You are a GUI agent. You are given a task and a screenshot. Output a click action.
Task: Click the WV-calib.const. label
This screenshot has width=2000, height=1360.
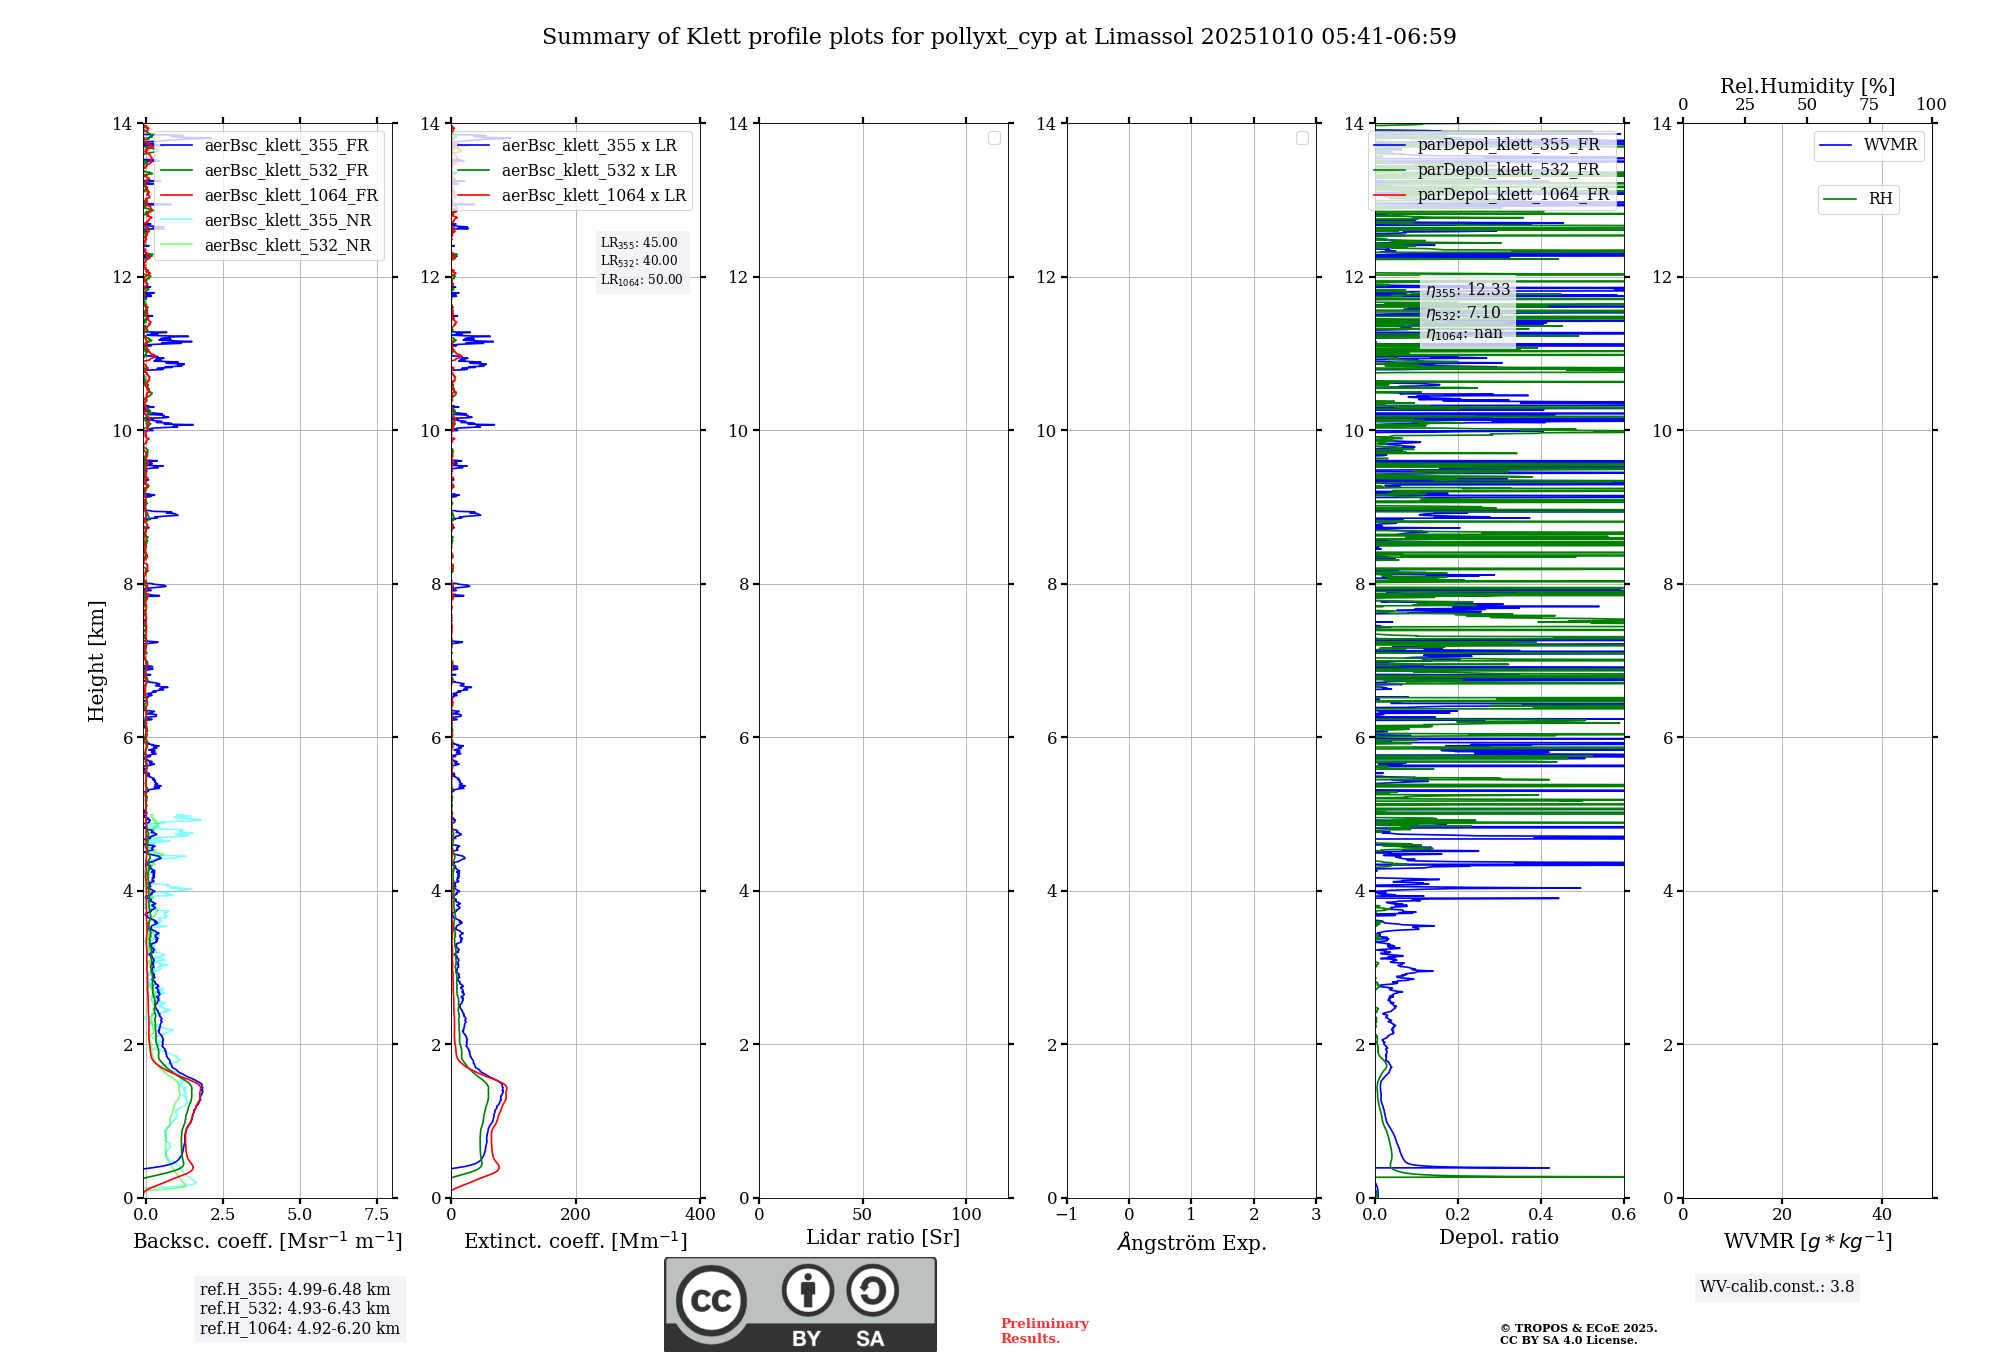[x=1776, y=1287]
